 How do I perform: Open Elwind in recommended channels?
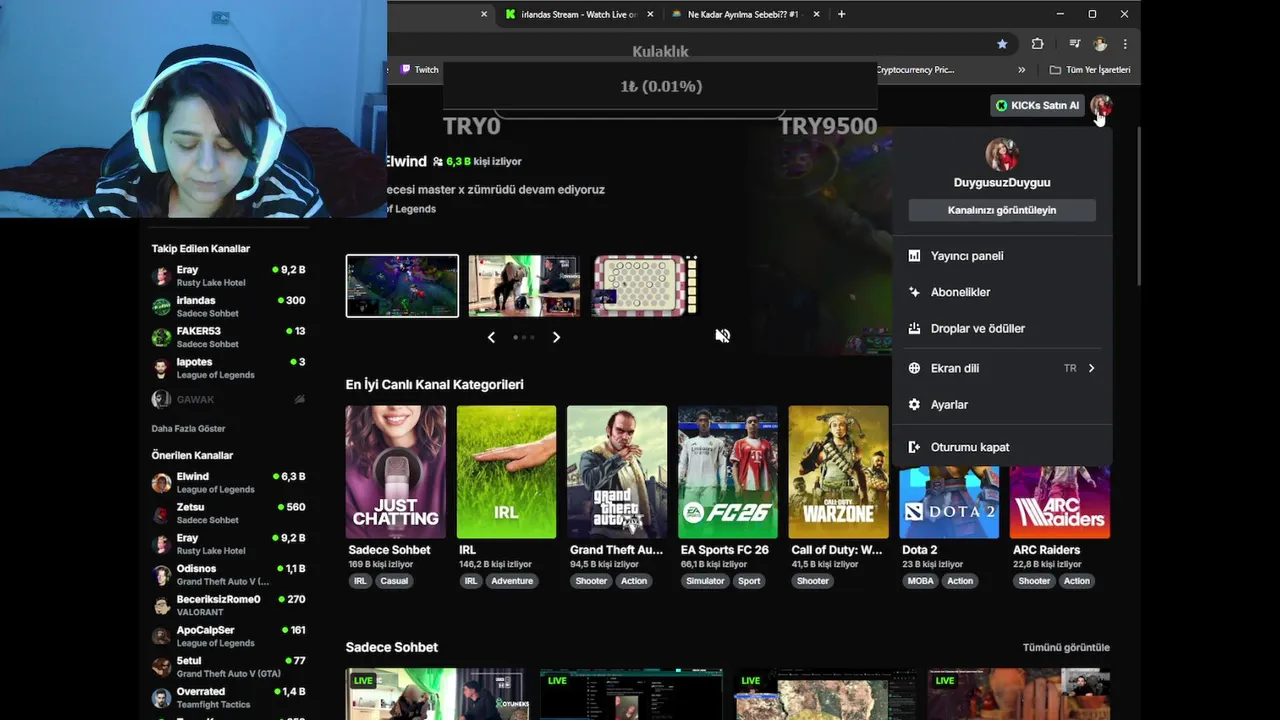(229, 483)
